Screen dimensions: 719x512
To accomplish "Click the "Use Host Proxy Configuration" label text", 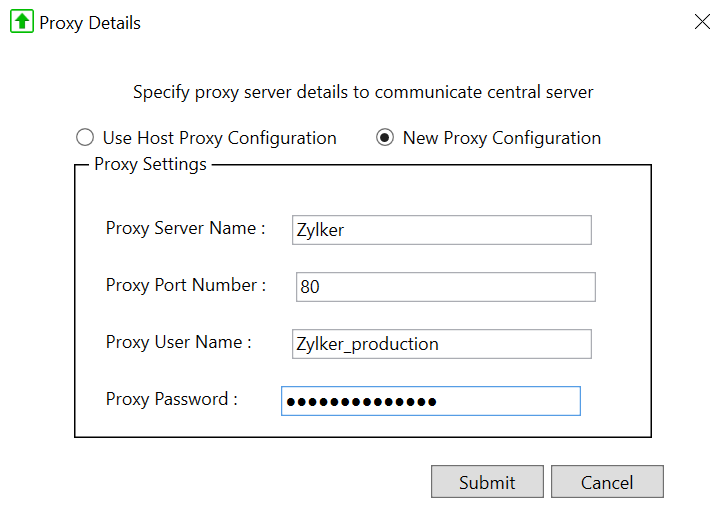I will [x=219, y=138].
